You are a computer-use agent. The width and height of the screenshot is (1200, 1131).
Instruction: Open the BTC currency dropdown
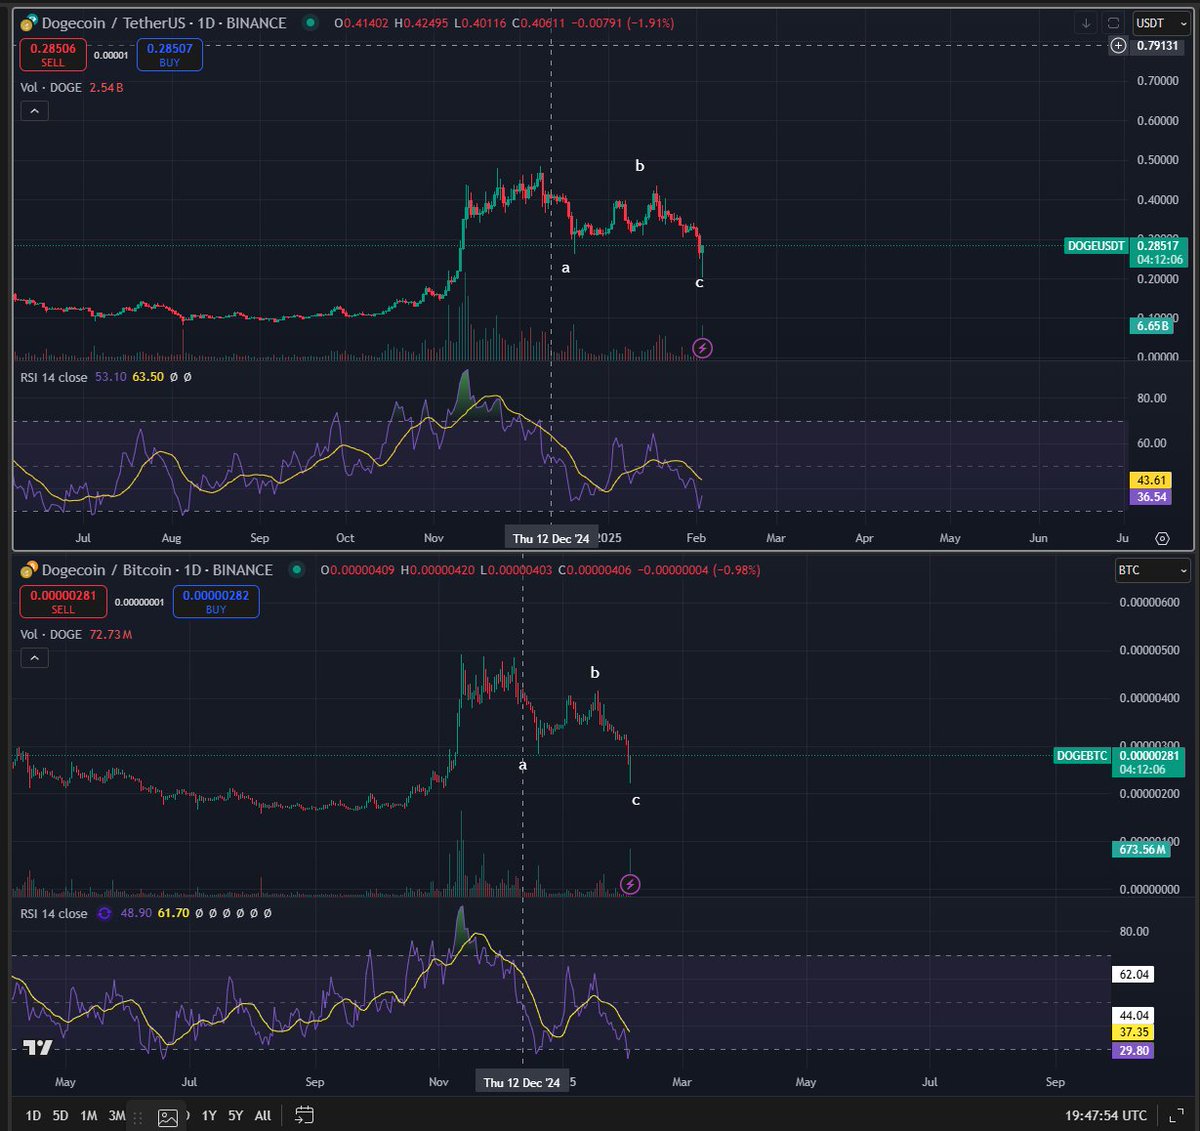pos(1152,570)
